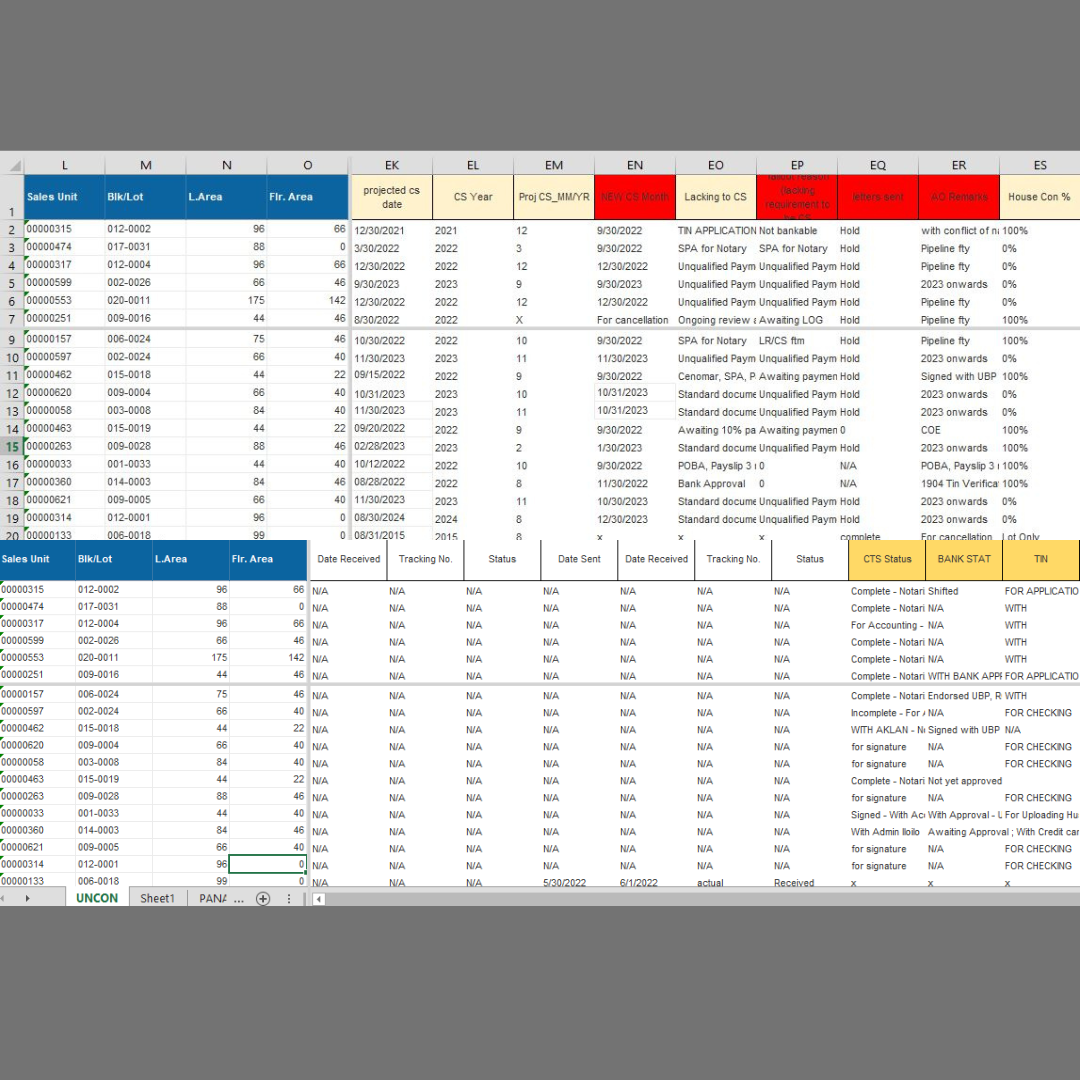Click the 'With Admin Iloilo' cell
This screenshot has width=1080, height=1080.
(885, 832)
